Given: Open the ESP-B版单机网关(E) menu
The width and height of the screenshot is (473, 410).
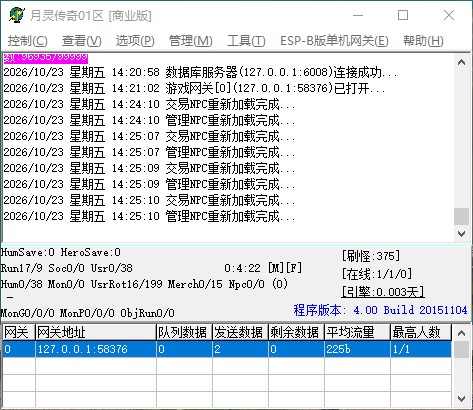Looking at the screenshot, I should (x=334, y=41).
